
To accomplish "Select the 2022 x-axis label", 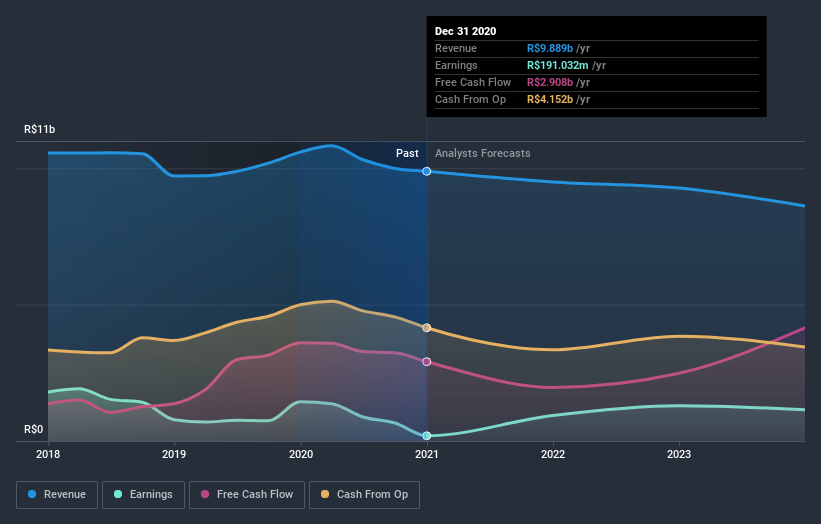I will 553,454.
